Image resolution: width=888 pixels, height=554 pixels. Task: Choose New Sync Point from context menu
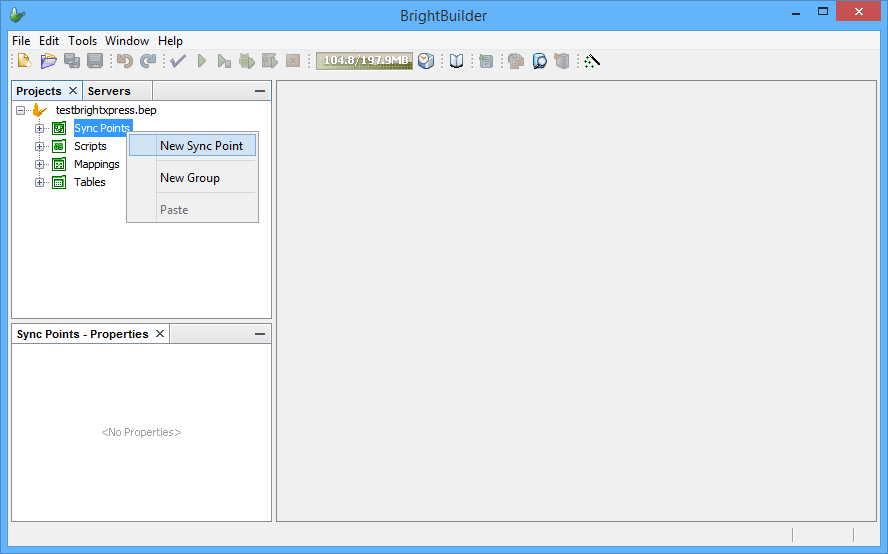[x=201, y=146]
